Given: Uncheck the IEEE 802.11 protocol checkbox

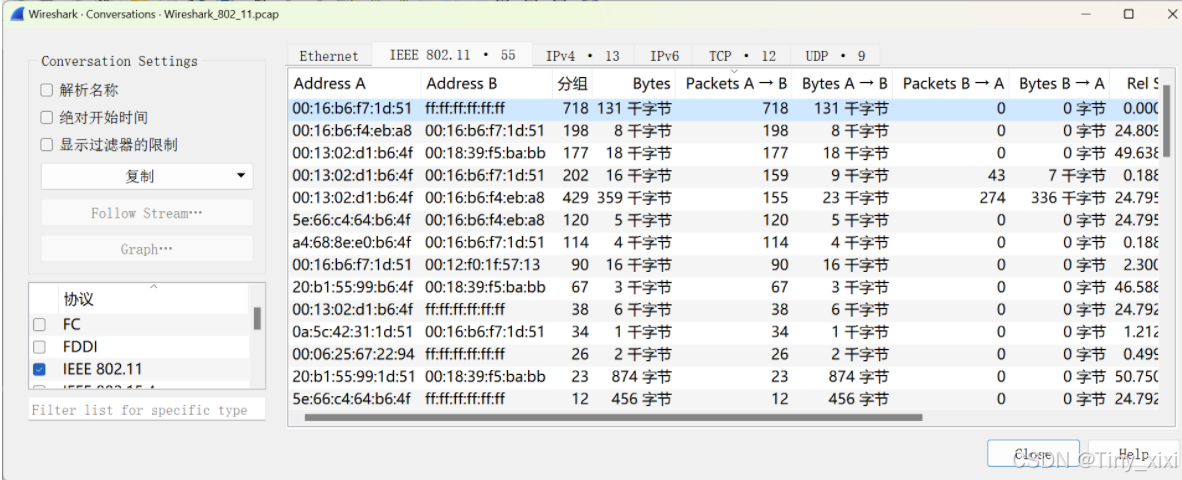Looking at the screenshot, I should tap(39, 369).
